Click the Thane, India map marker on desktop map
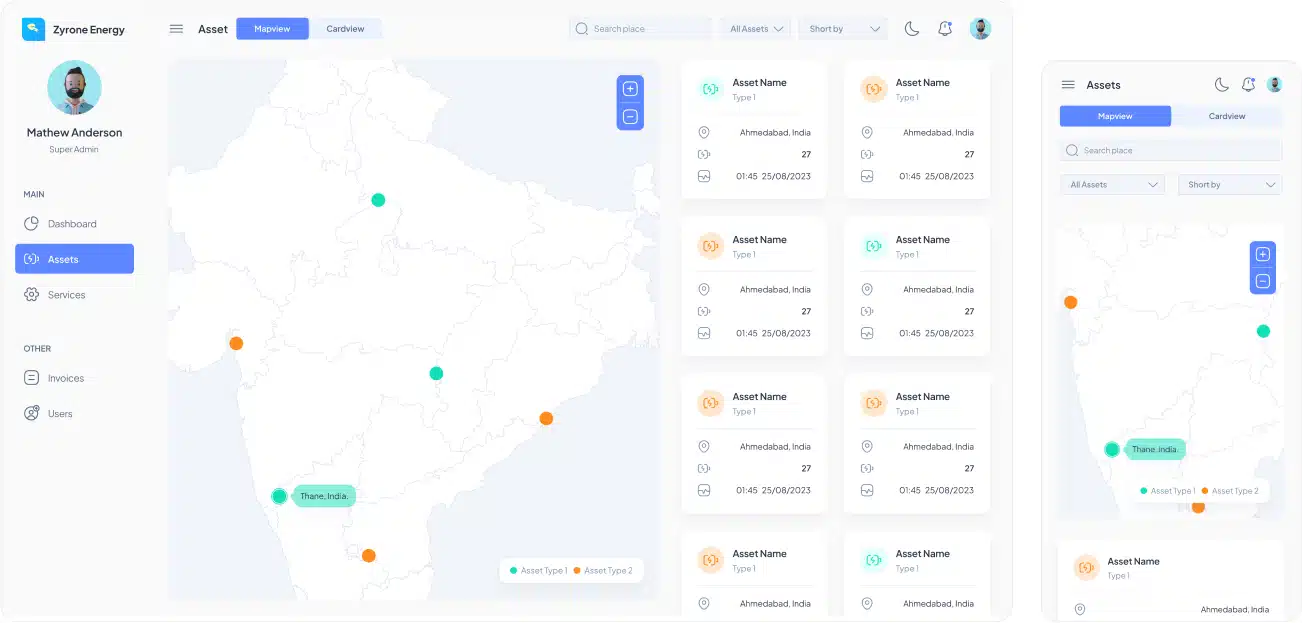 (279, 496)
